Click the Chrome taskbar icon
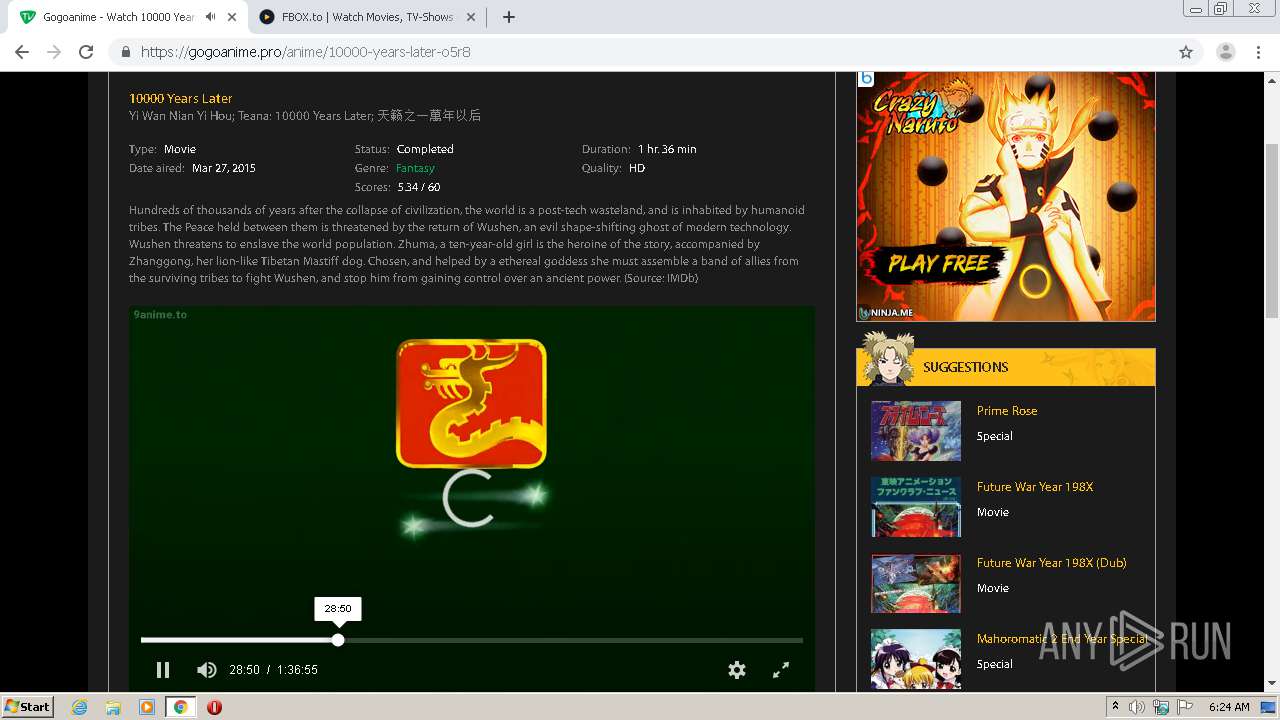The width and height of the screenshot is (1280, 720). tap(180, 707)
